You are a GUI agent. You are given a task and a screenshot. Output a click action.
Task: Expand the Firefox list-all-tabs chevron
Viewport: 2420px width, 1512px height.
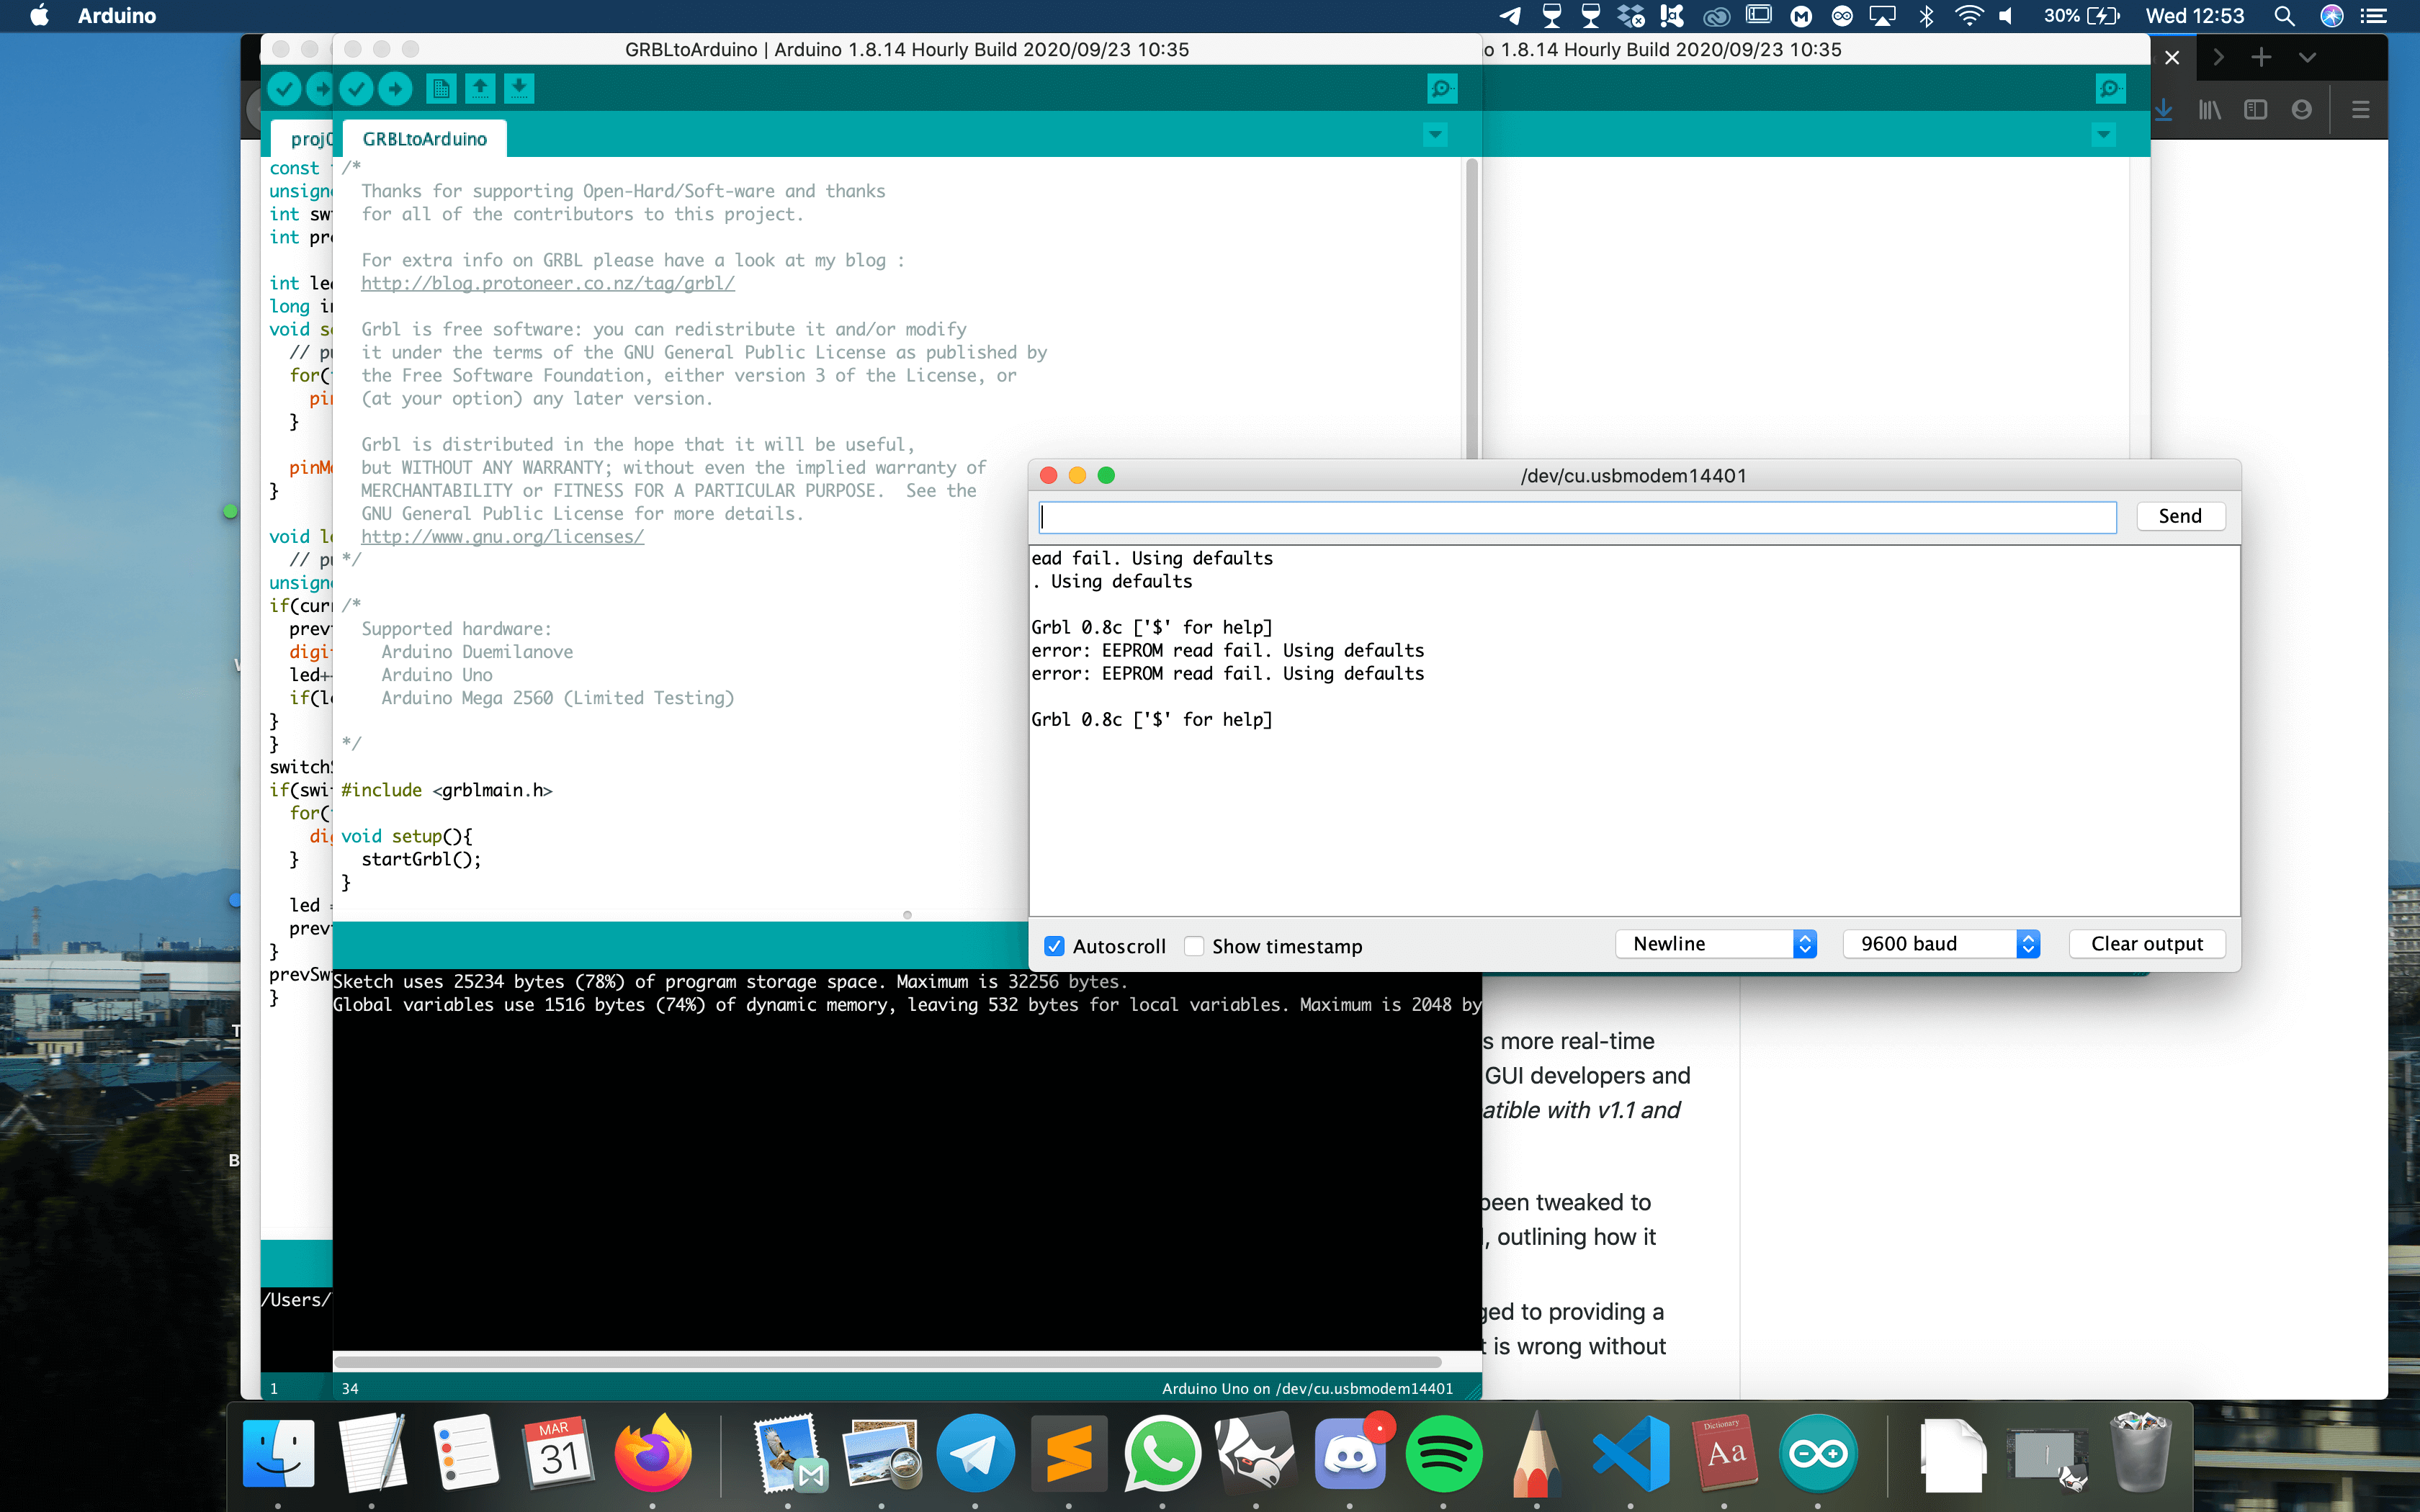(2307, 57)
